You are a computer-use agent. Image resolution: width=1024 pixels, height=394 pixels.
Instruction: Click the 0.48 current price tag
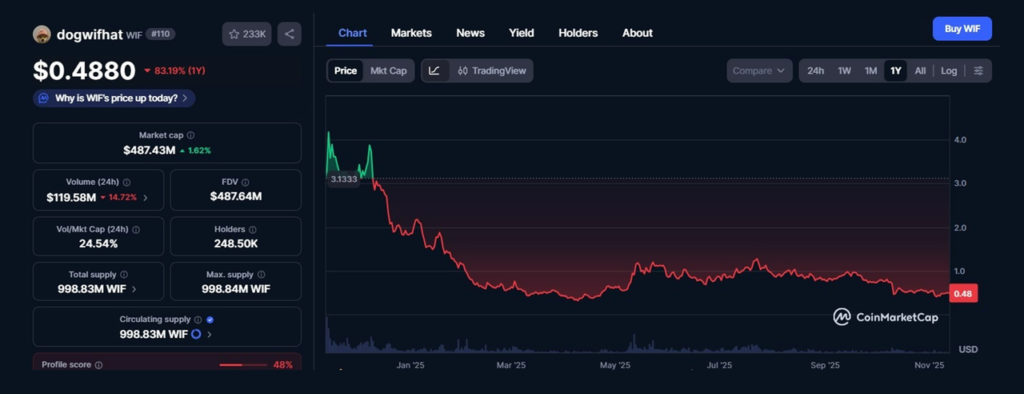pos(963,294)
